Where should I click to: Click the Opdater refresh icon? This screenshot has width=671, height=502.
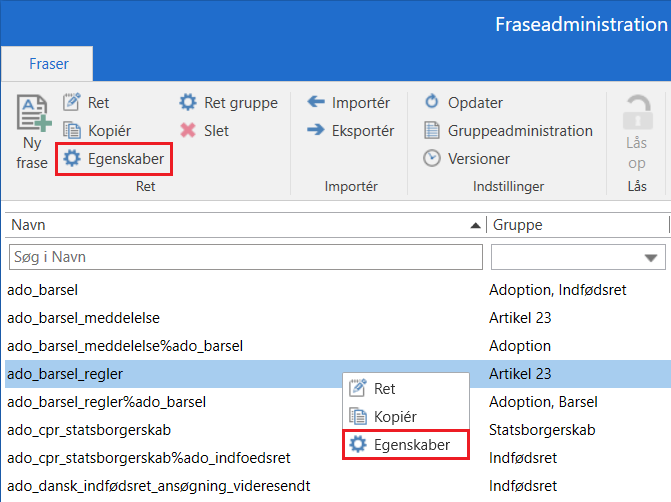(432, 103)
